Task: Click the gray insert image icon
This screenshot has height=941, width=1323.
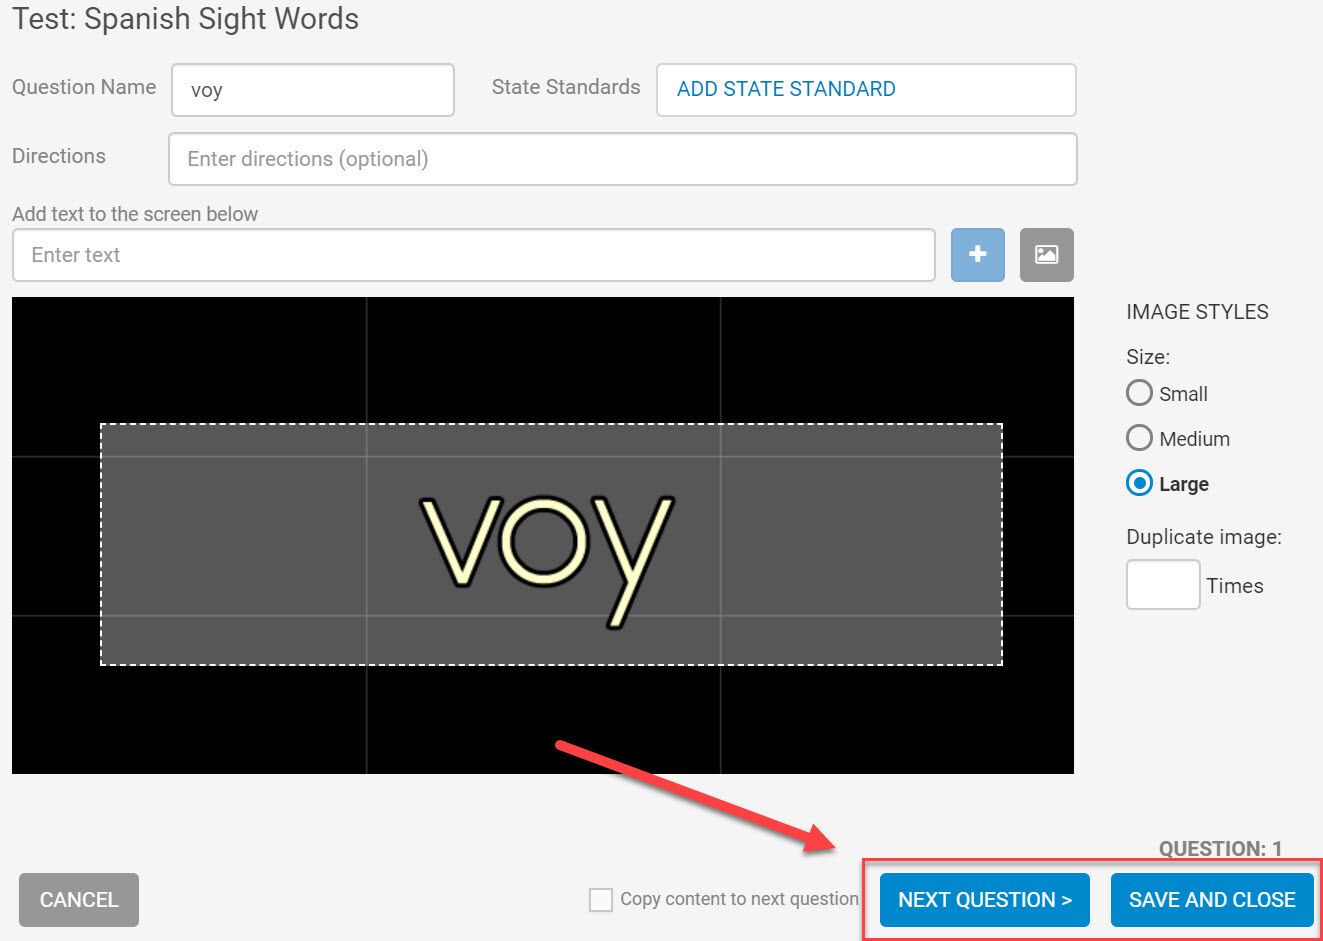Action: 1046,255
